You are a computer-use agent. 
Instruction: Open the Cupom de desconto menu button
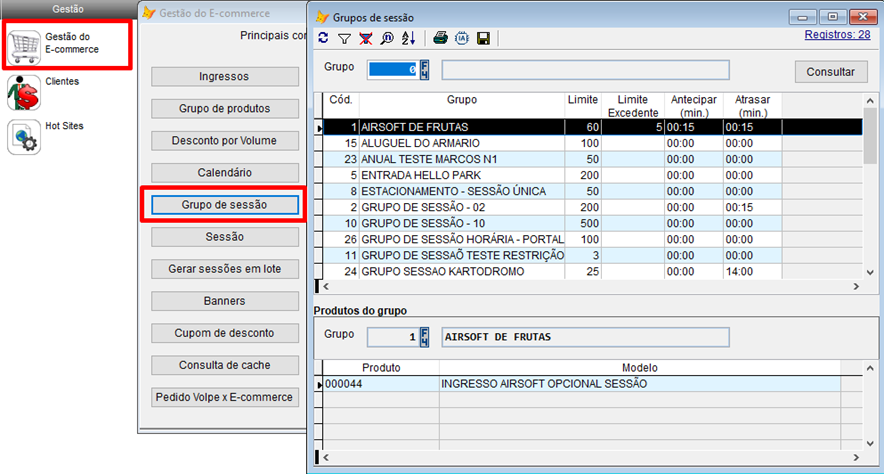[x=225, y=333]
